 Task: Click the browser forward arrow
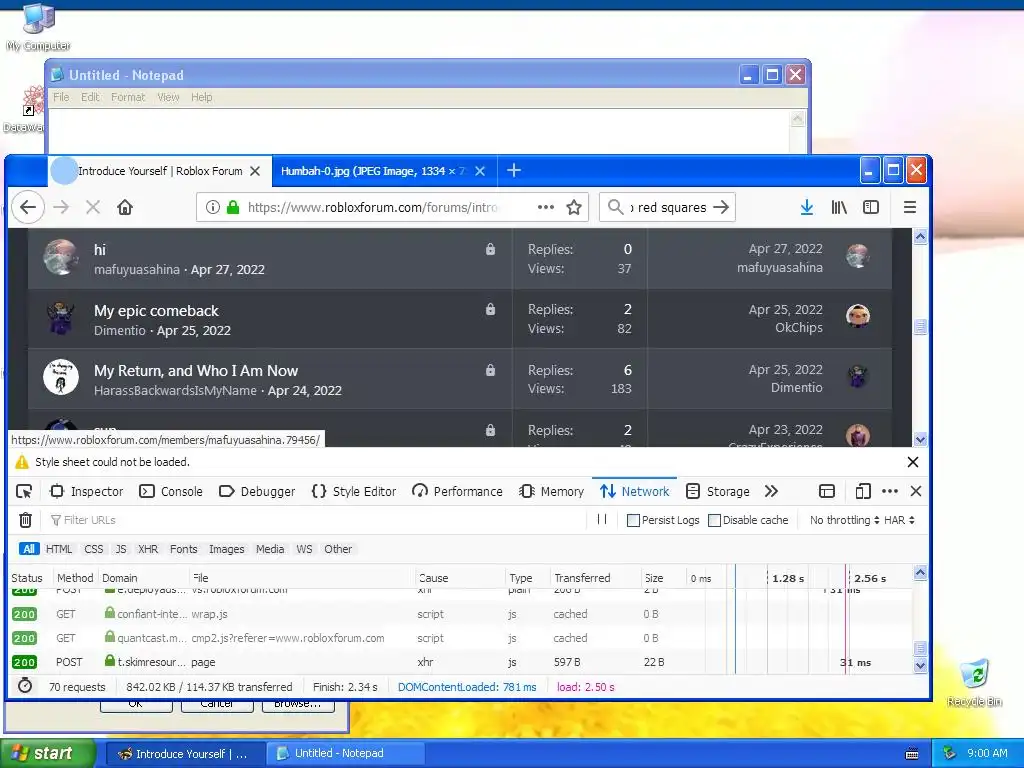[61, 208]
